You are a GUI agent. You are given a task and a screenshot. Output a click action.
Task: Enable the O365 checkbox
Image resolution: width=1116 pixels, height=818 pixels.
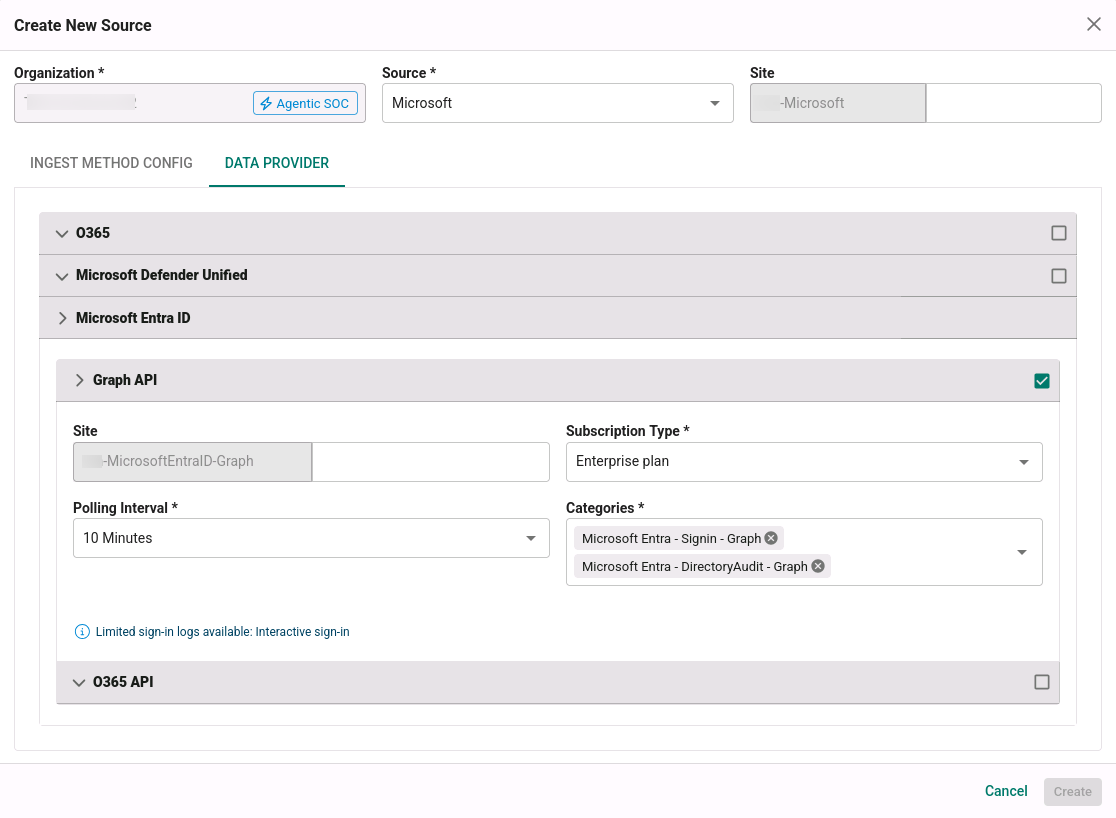[x=1058, y=234]
